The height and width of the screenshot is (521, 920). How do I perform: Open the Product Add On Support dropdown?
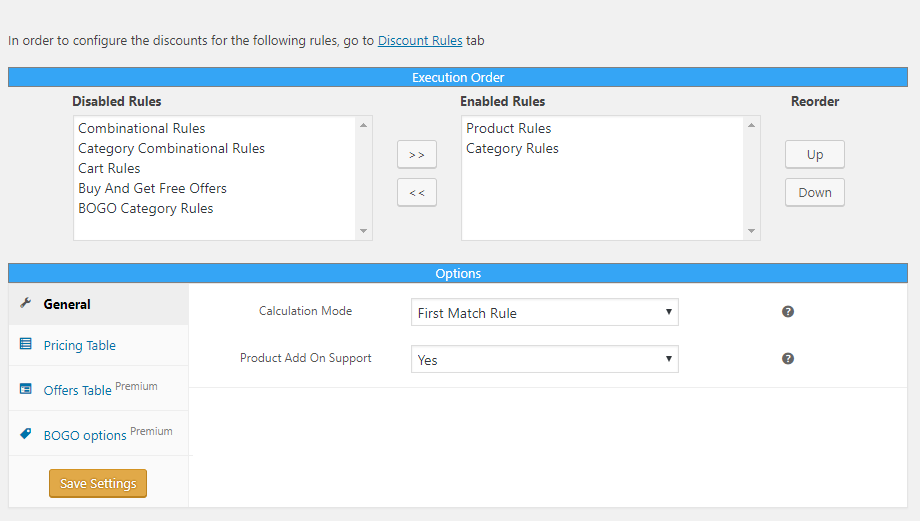[544, 359]
